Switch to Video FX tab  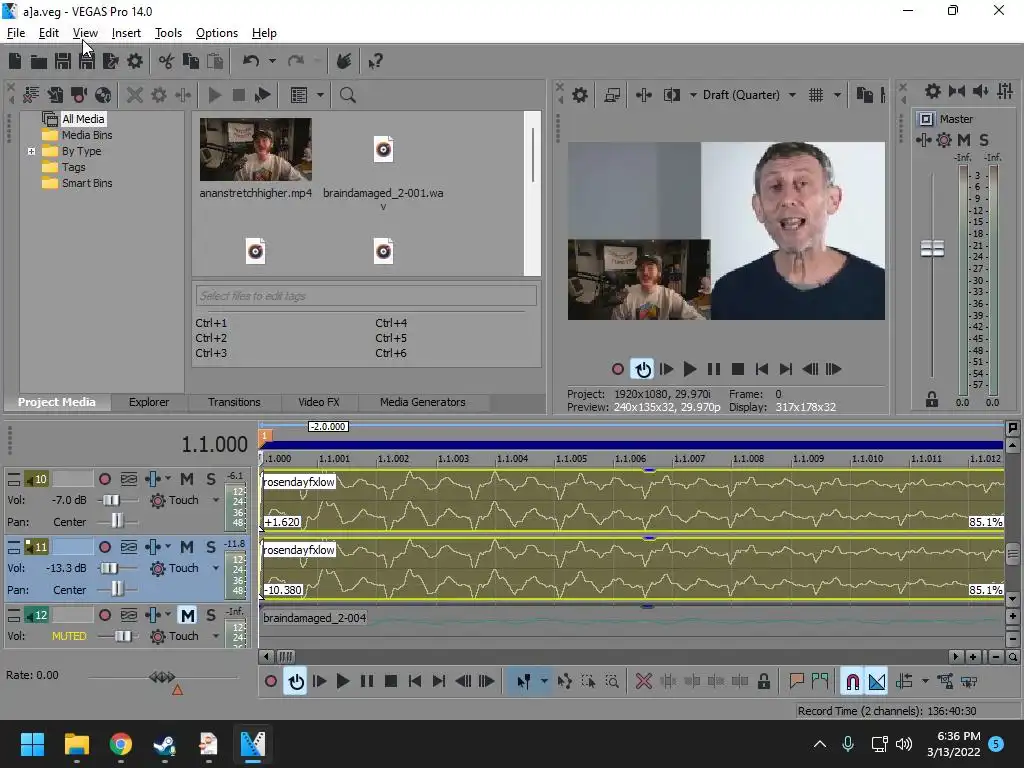pos(319,402)
